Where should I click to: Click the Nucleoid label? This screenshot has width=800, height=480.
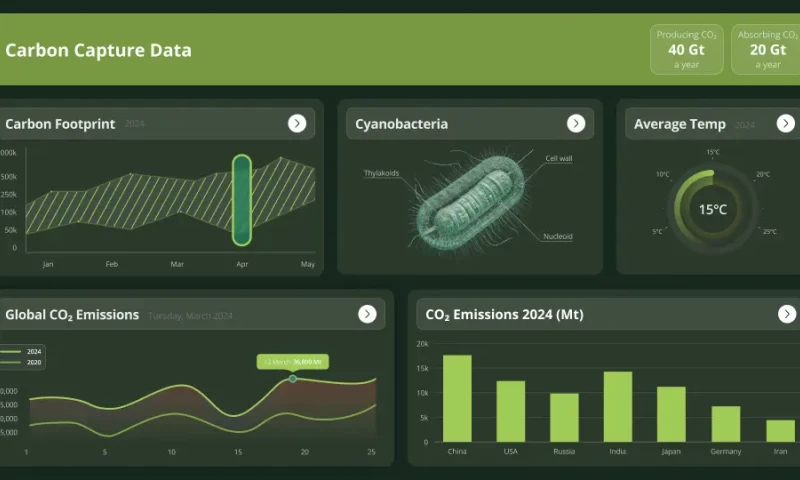coord(558,237)
